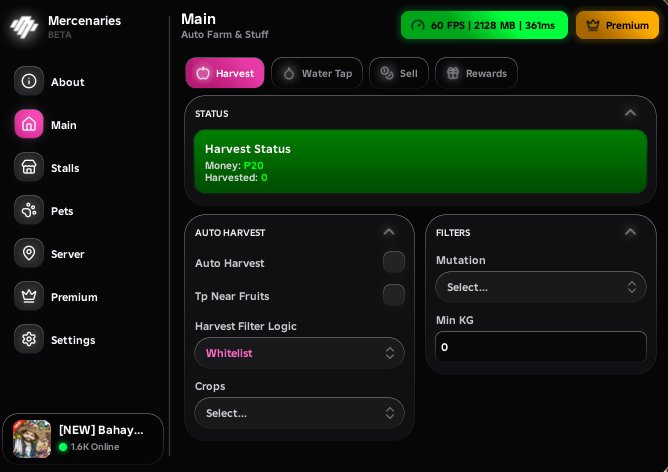Collapse the Status section chevron
Screen dimensions: 668x472
(x=631, y=113)
